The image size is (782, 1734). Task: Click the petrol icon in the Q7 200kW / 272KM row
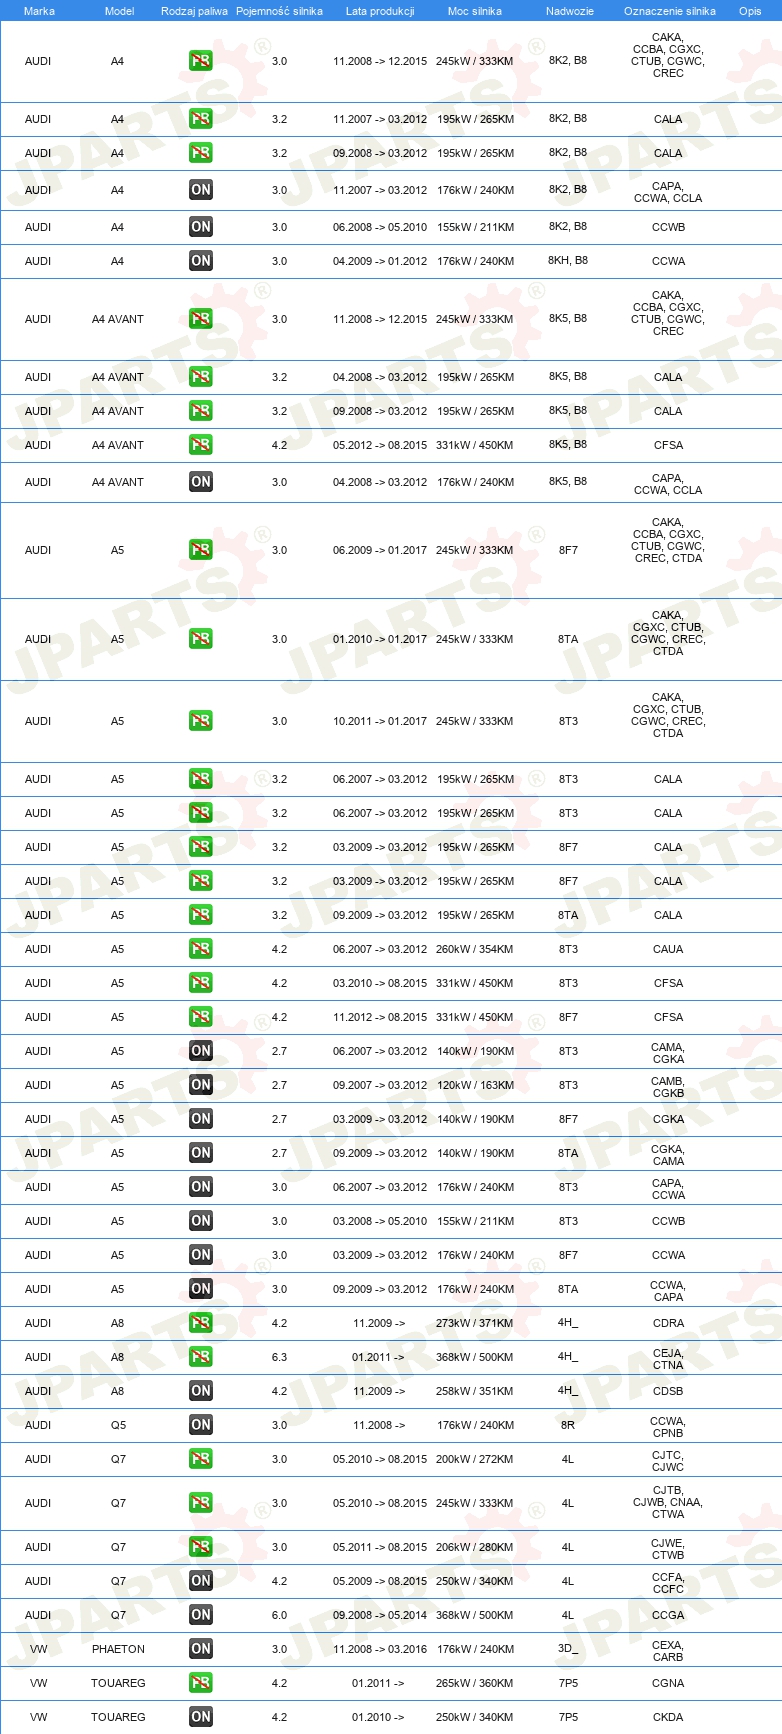tap(201, 1459)
